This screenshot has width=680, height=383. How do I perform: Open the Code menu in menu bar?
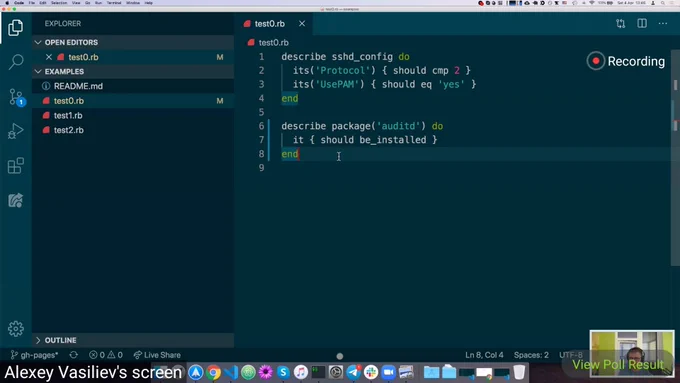click(19, 3)
